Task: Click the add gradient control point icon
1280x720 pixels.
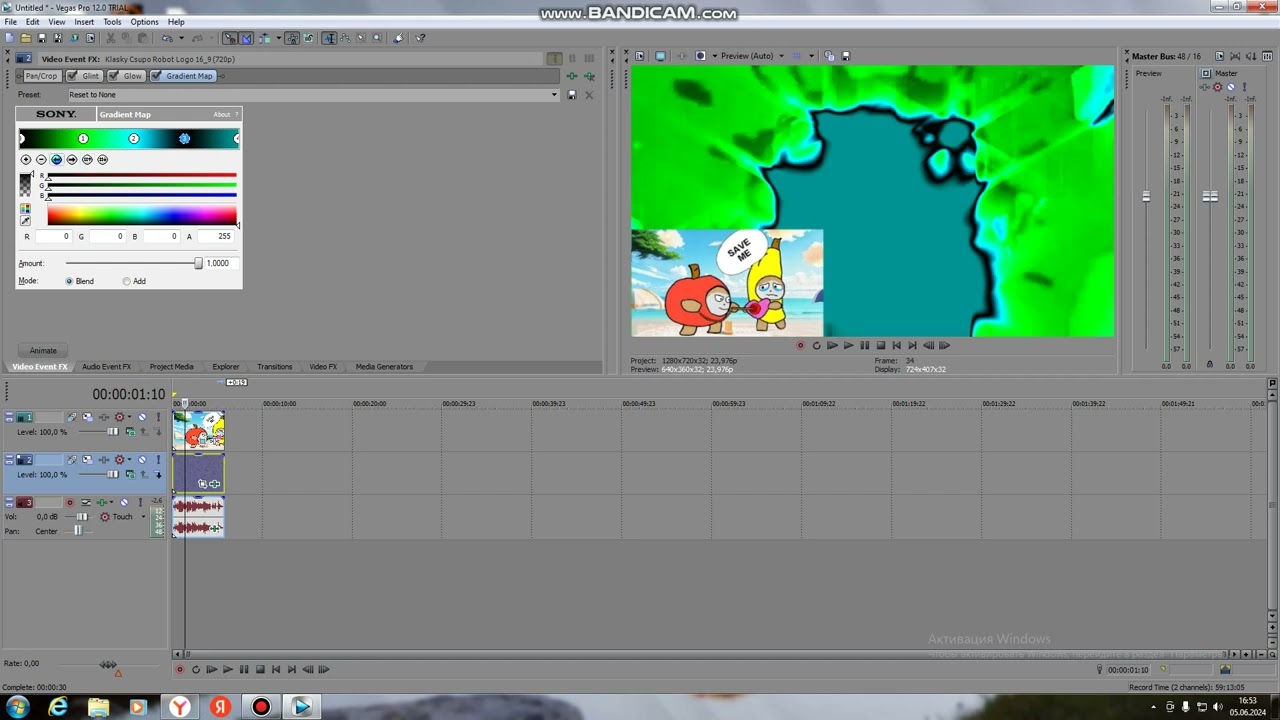Action: [x=26, y=160]
